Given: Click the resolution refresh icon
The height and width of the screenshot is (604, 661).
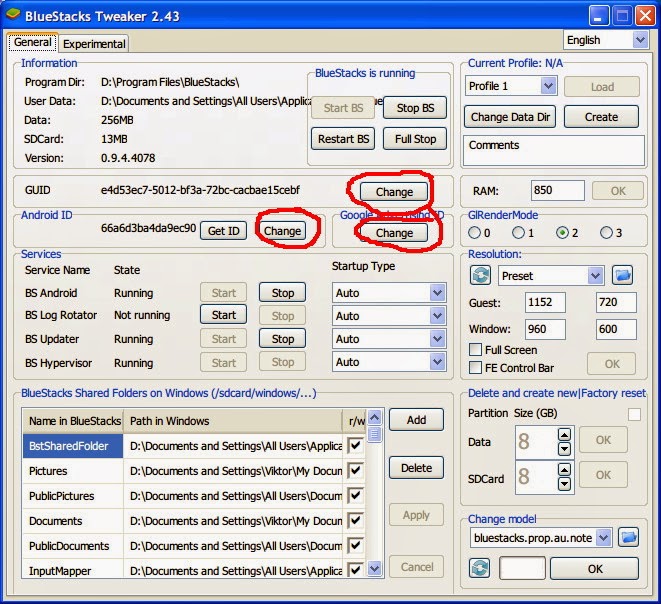Looking at the screenshot, I should tap(480, 276).
